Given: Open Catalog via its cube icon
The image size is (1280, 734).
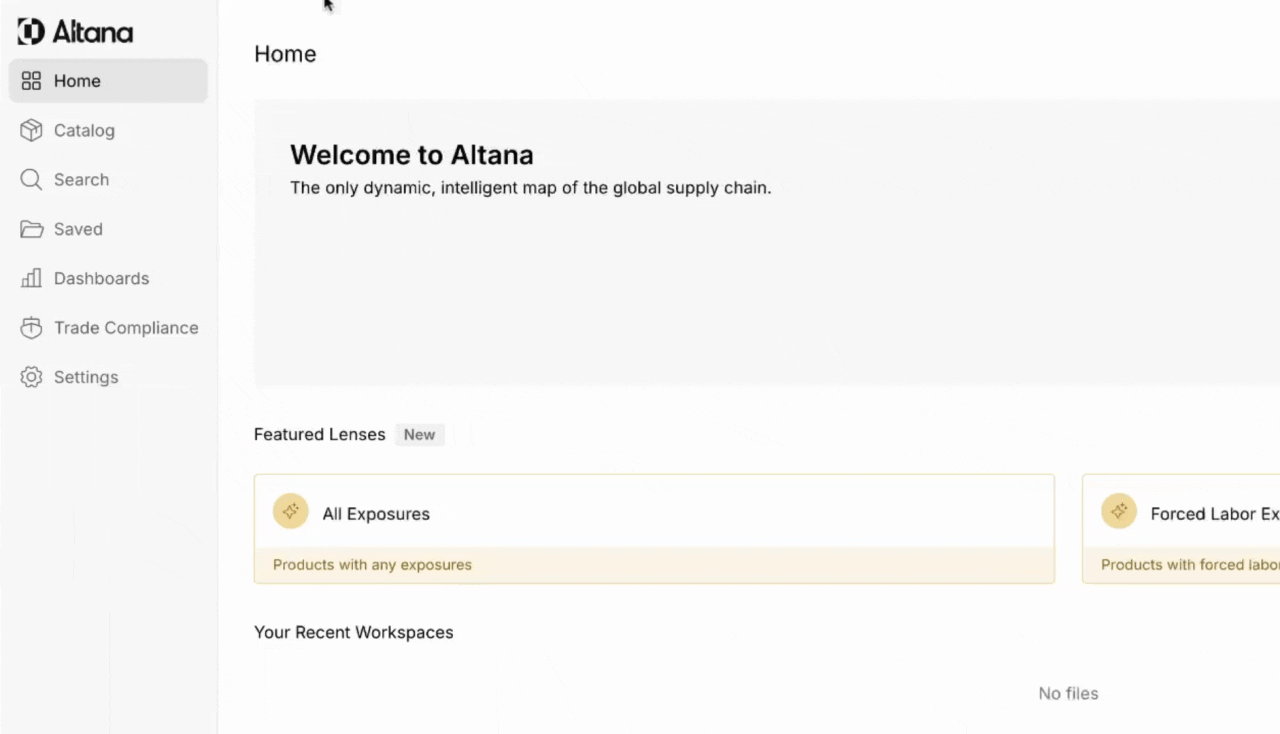Looking at the screenshot, I should click(x=31, y=130).
